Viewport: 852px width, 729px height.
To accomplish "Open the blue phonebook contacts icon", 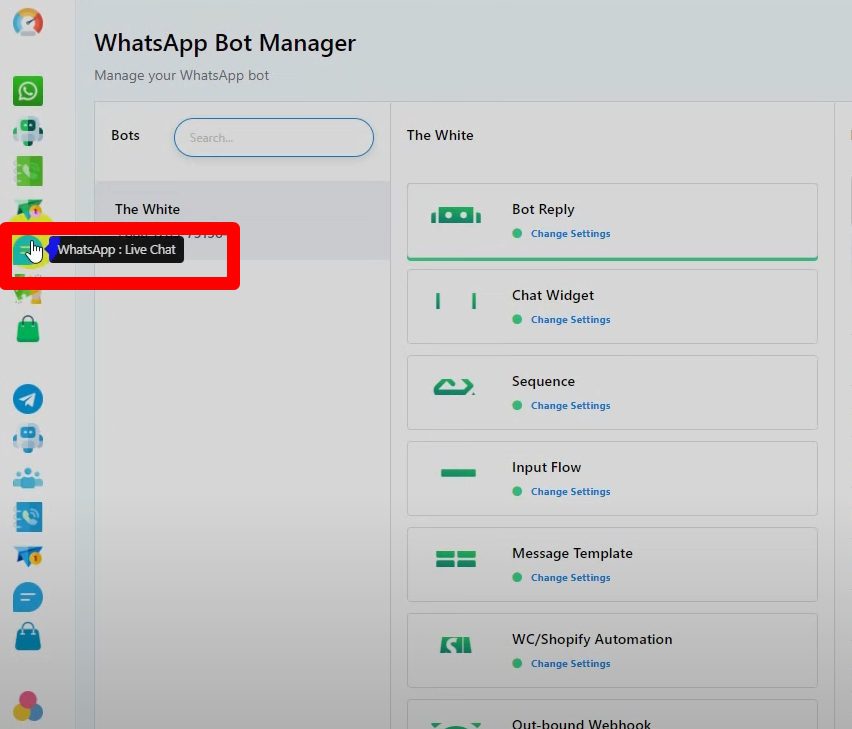I will pos(28,517).
